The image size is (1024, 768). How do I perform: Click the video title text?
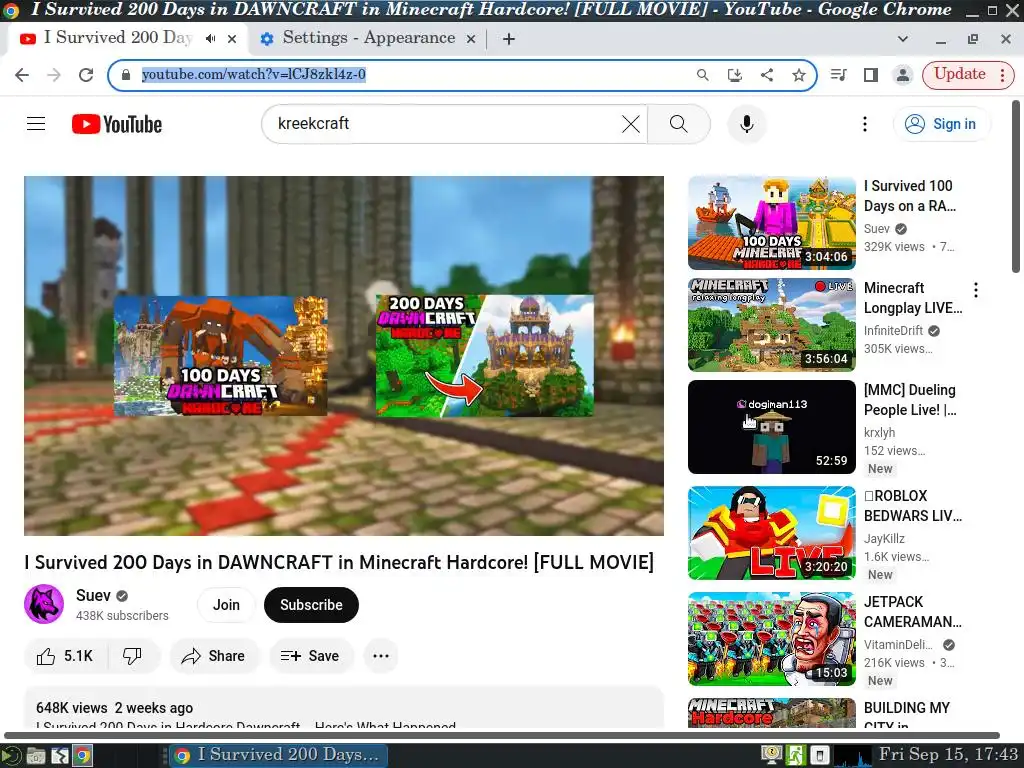pos(339,562)
